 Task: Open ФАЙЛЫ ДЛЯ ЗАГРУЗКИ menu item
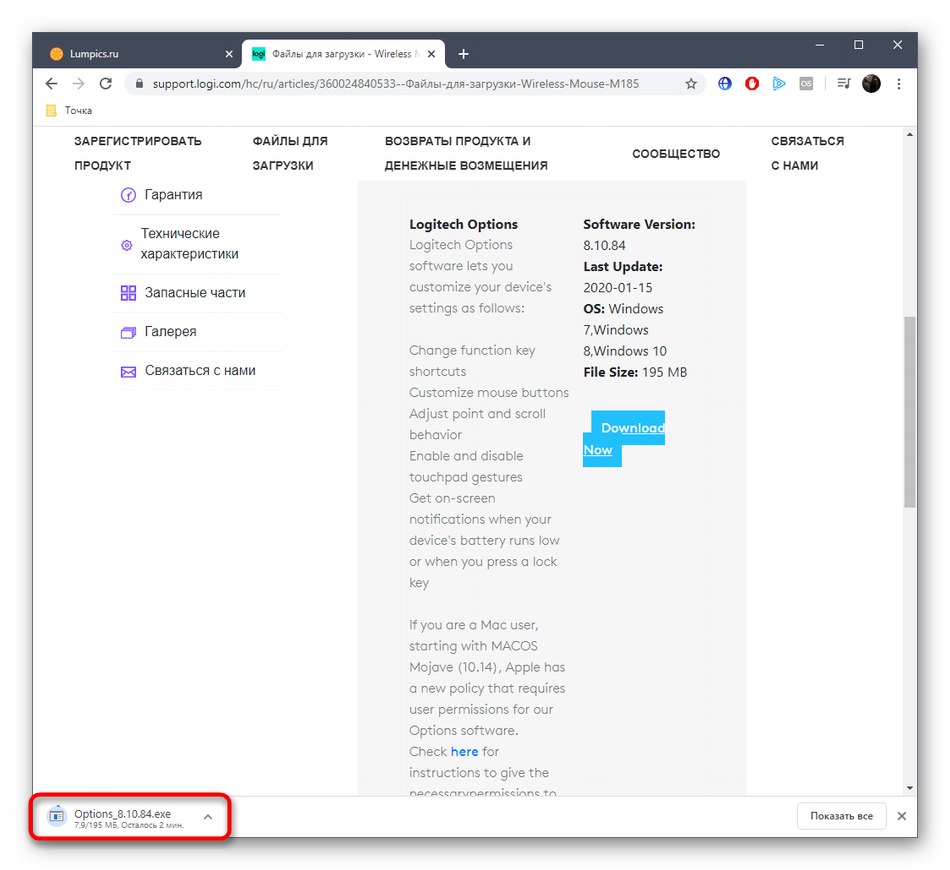[x=290, y=153]
